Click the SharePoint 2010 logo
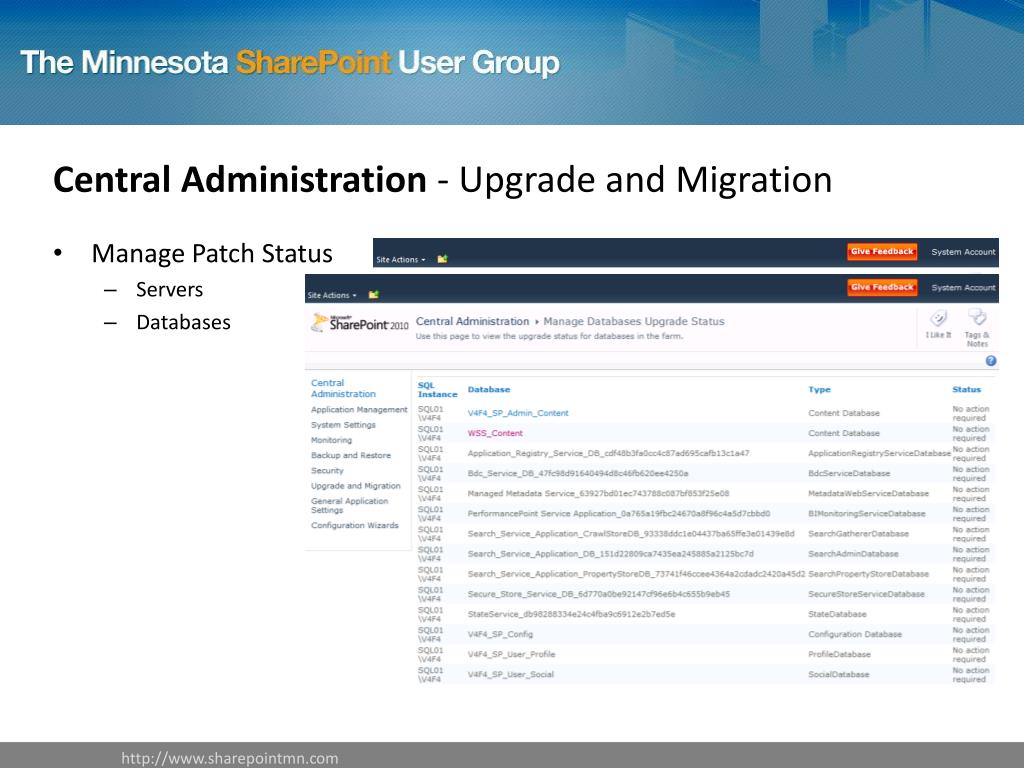 360,323
